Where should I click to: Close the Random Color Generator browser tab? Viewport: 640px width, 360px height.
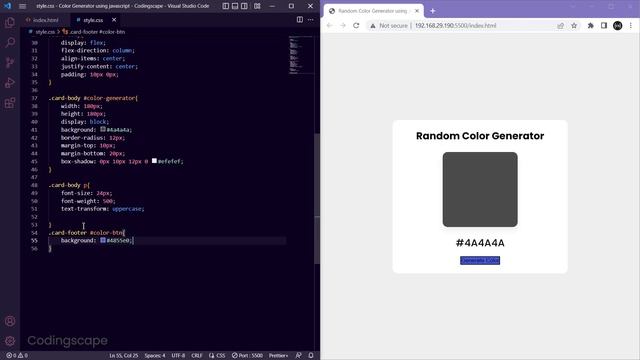click(x=417, y=11)
